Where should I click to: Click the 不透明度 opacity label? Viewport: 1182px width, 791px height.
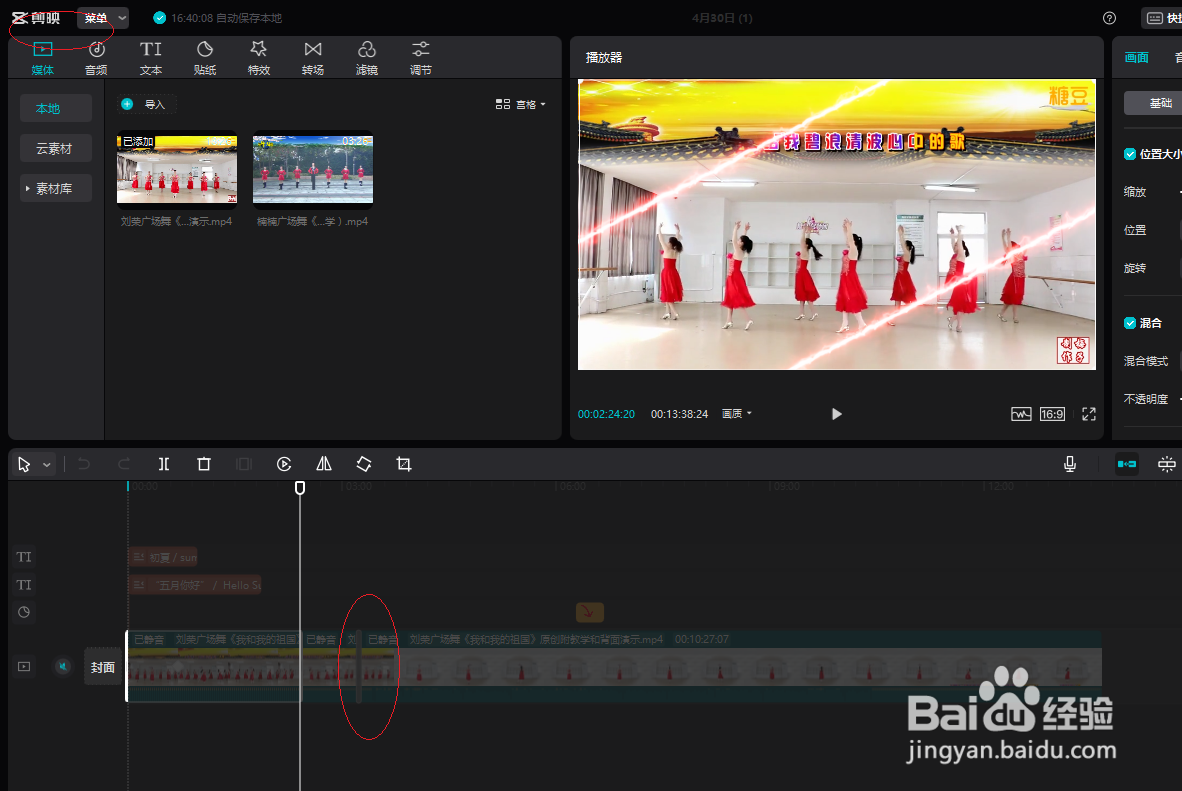click(x=1146, y=399)
